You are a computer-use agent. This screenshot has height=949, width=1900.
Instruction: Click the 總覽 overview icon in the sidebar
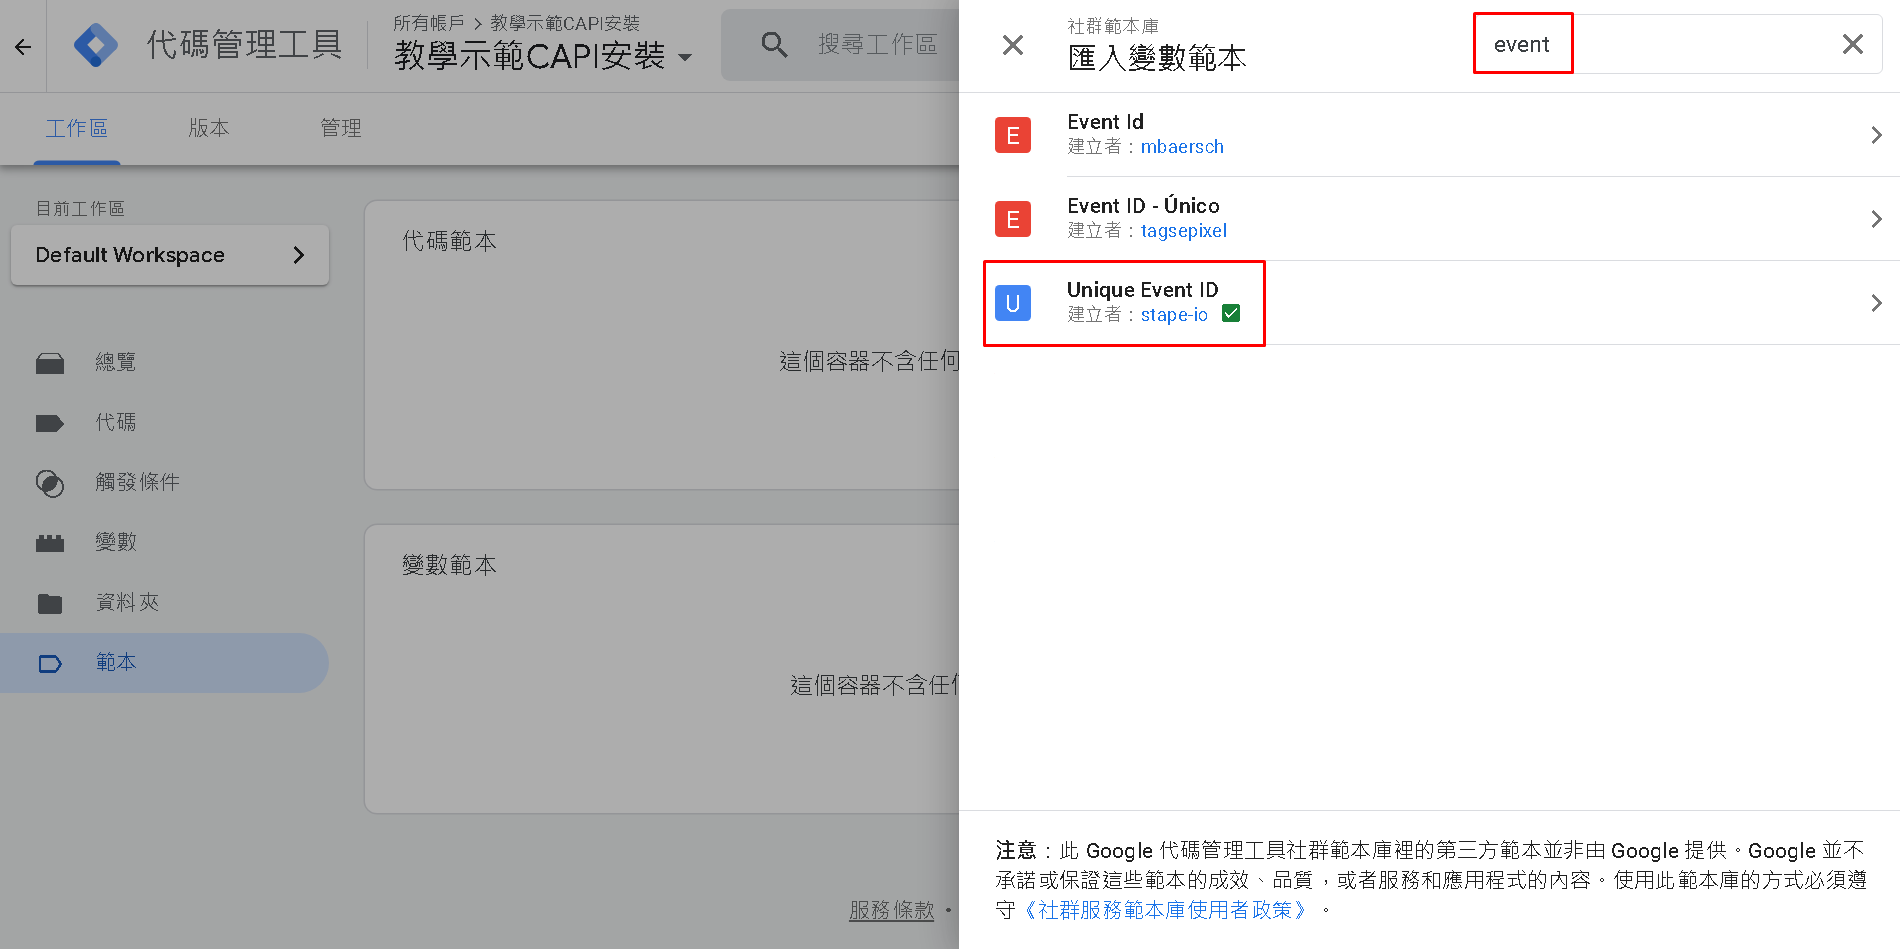pos(50,363)
